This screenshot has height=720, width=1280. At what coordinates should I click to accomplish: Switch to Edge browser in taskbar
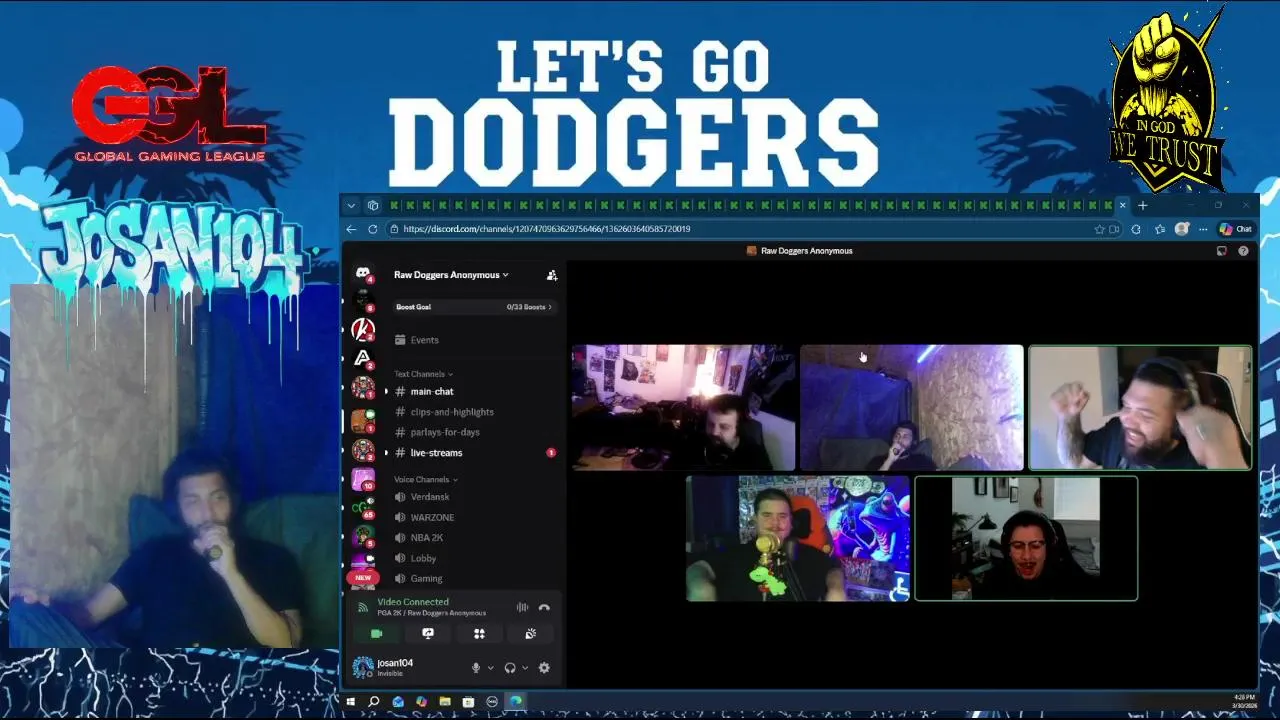click(x=515, y=702)
